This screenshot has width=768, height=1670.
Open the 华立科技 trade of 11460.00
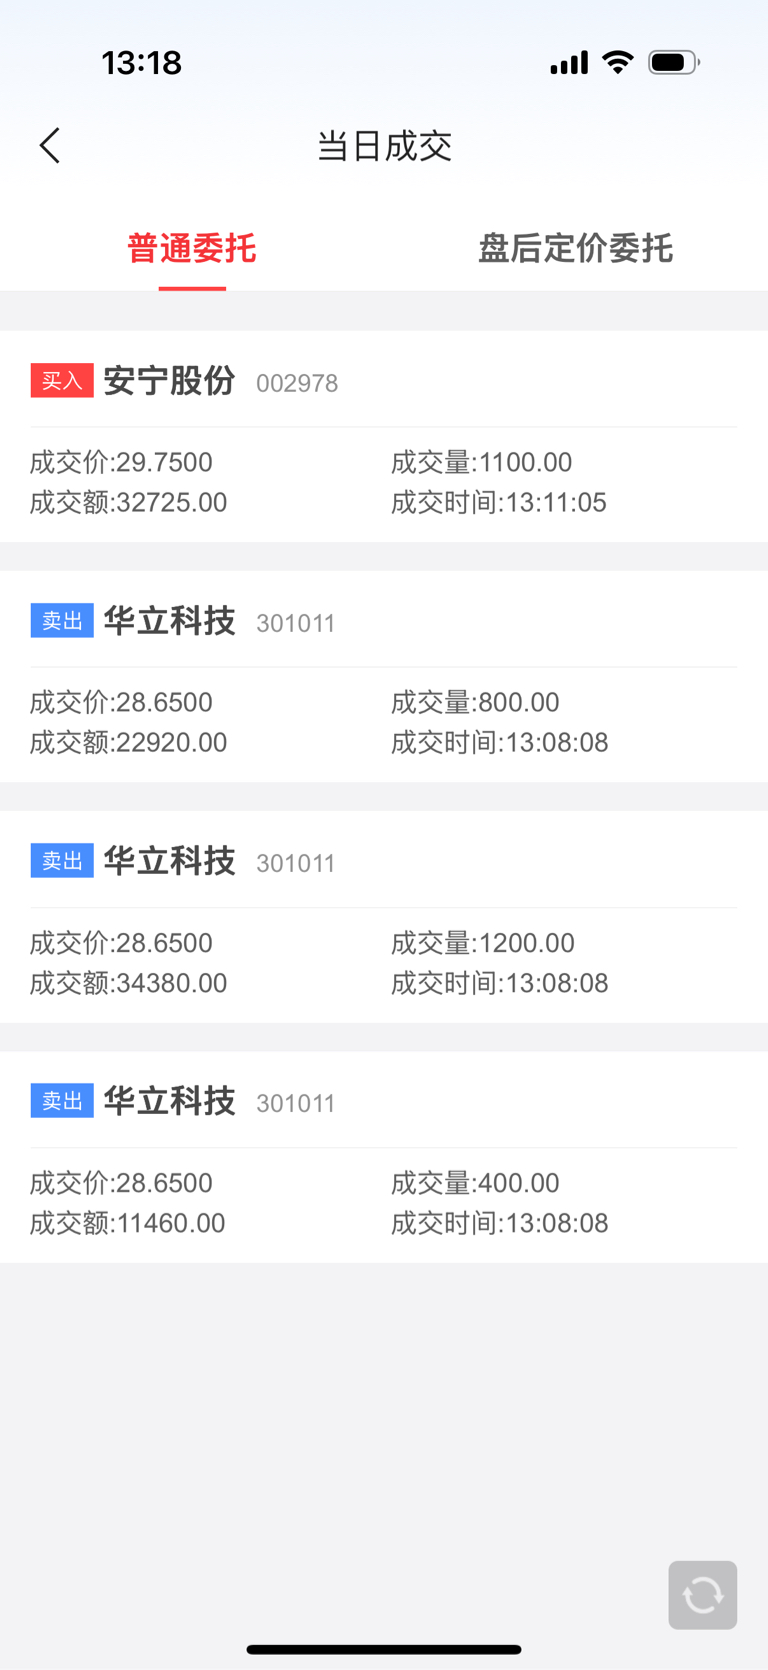[384, 1157]
